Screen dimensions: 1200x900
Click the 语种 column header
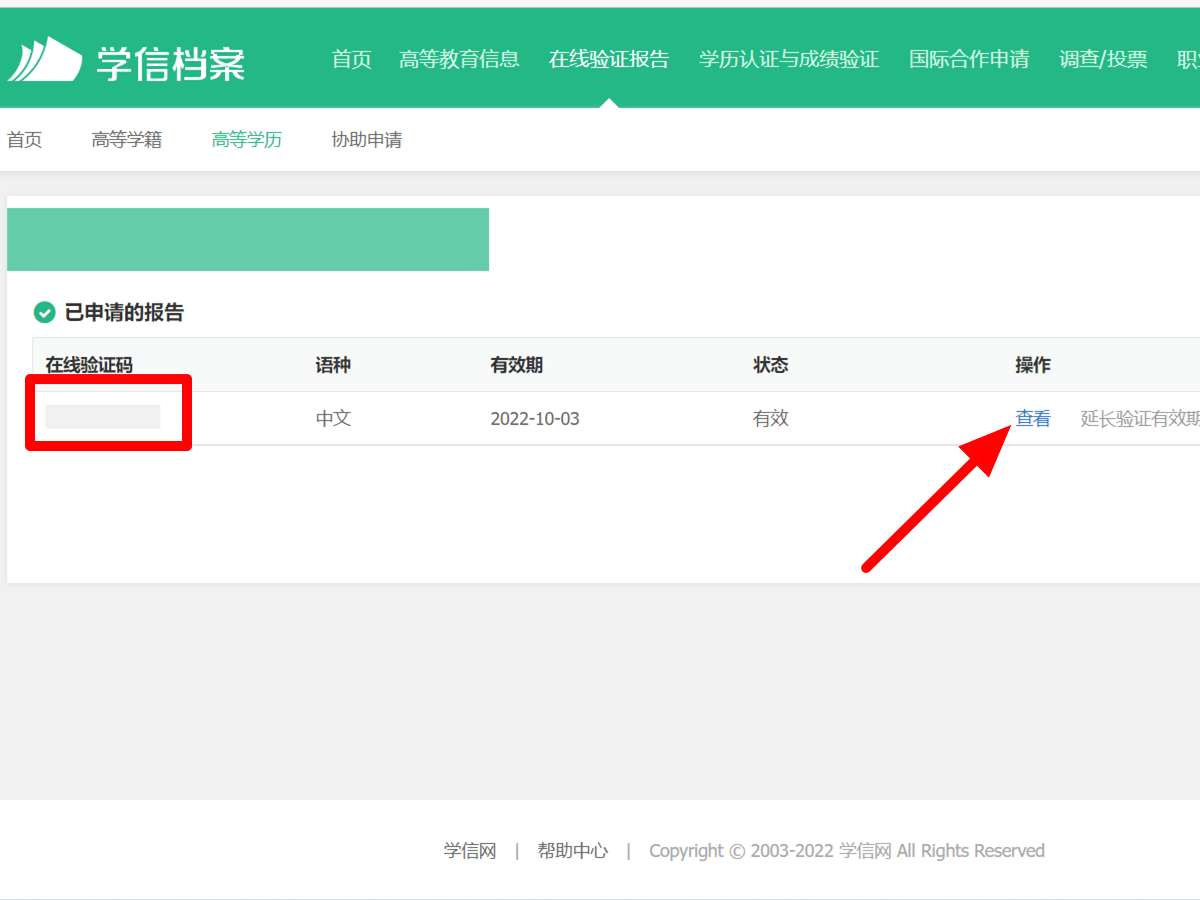click(333, 365)
